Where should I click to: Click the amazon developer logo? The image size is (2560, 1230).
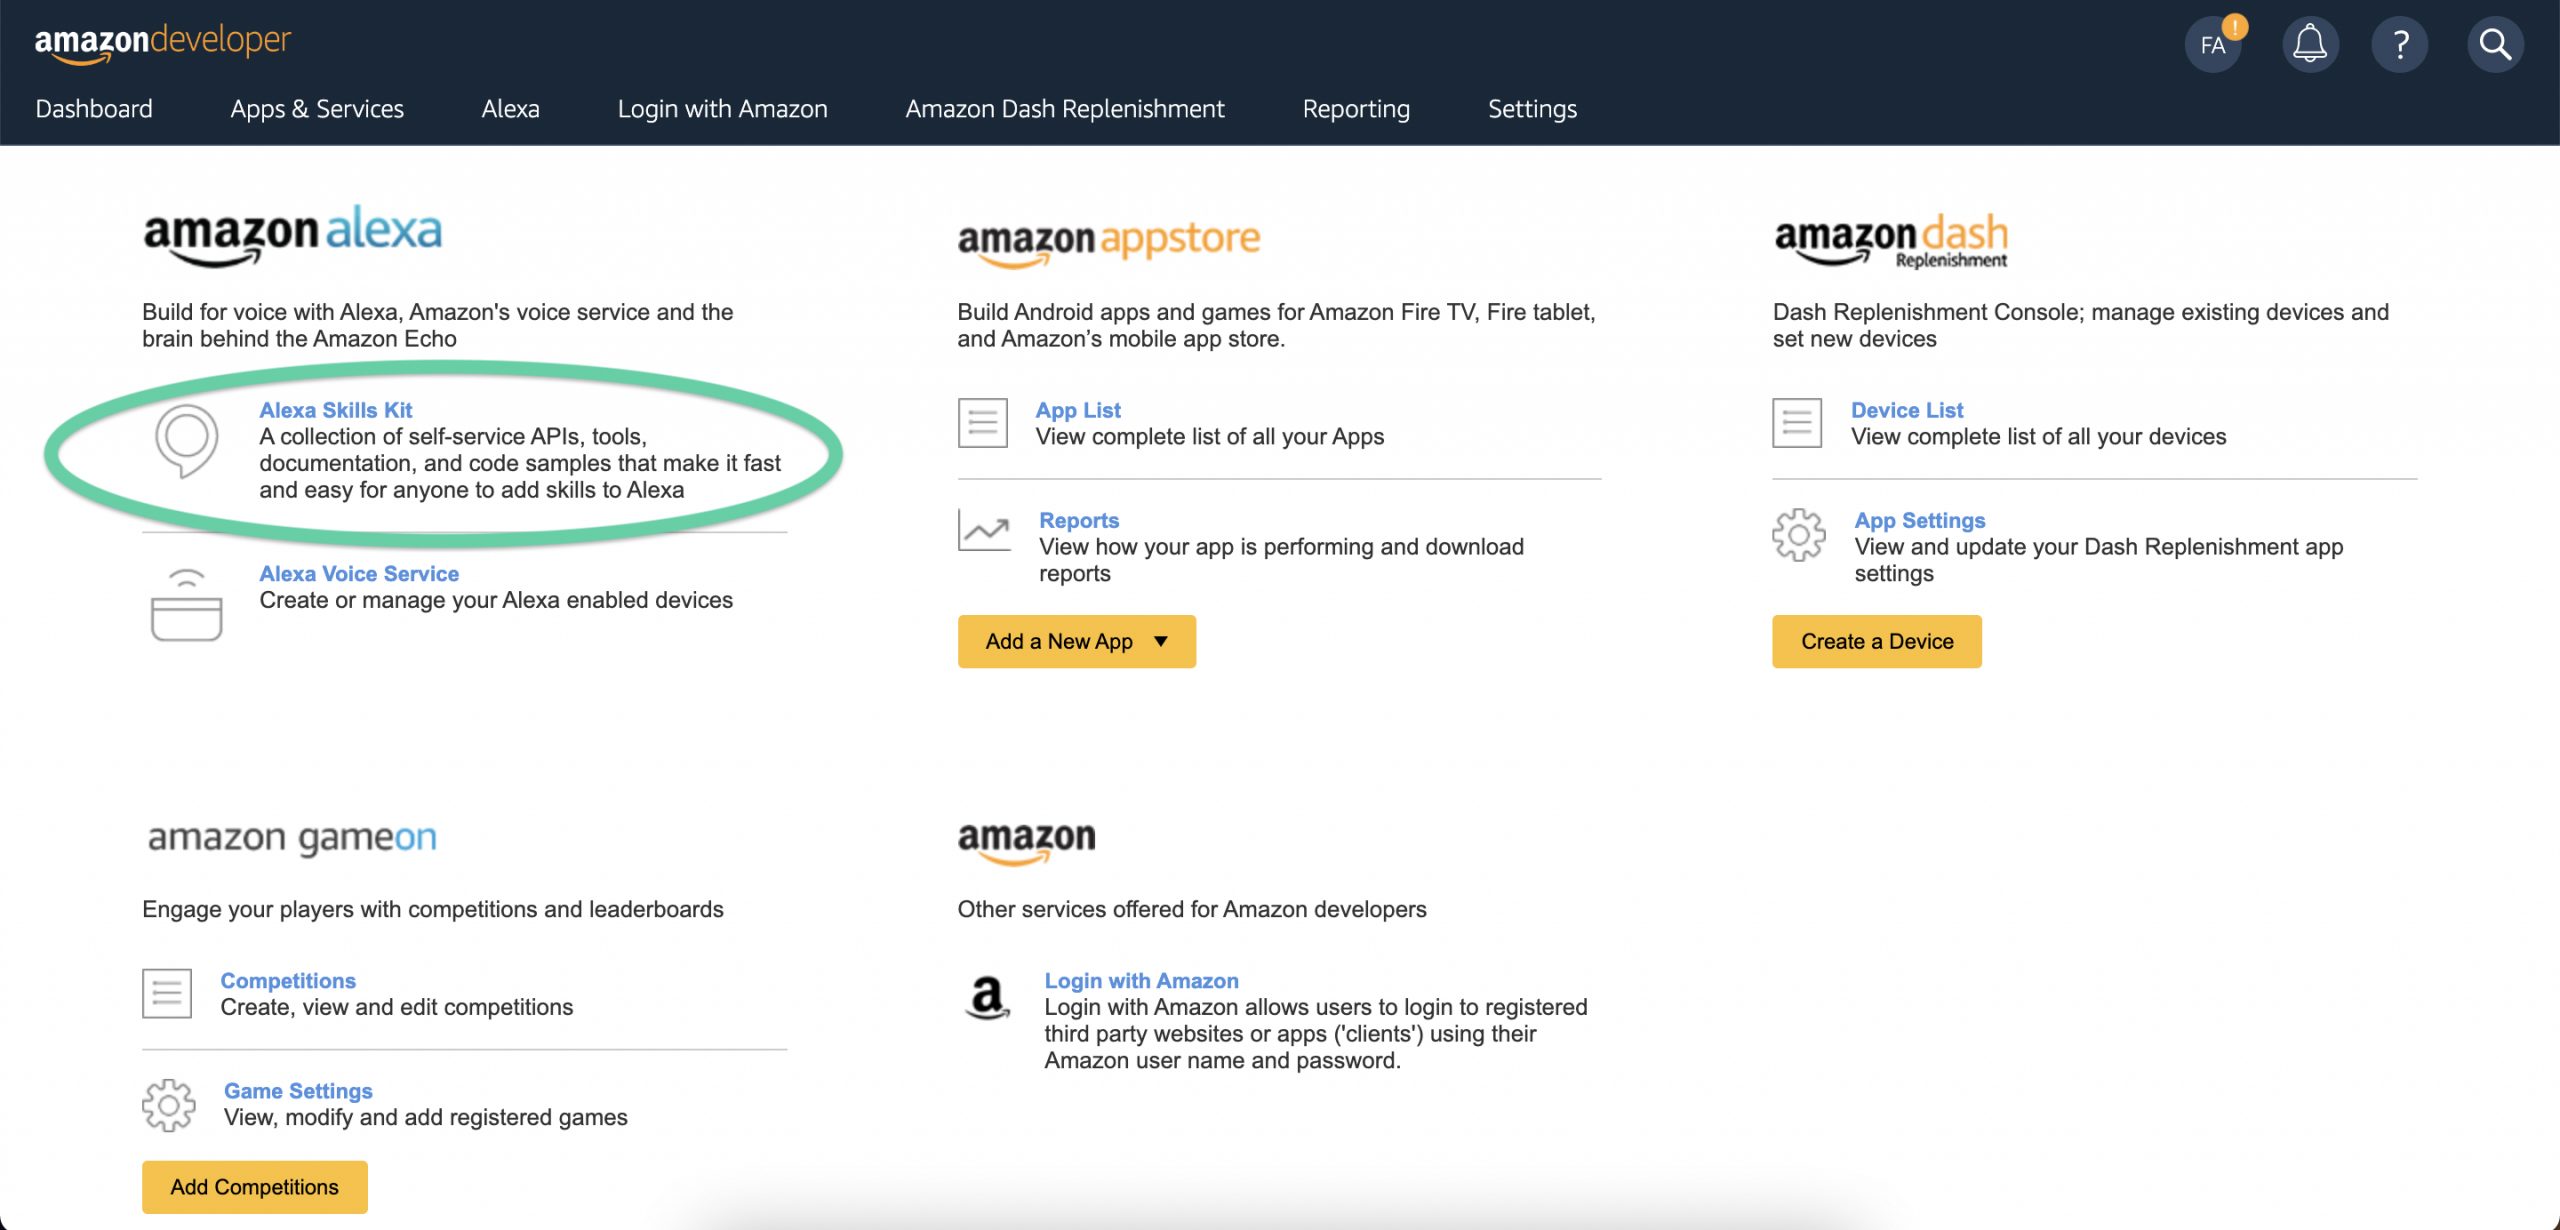point(163,42)
